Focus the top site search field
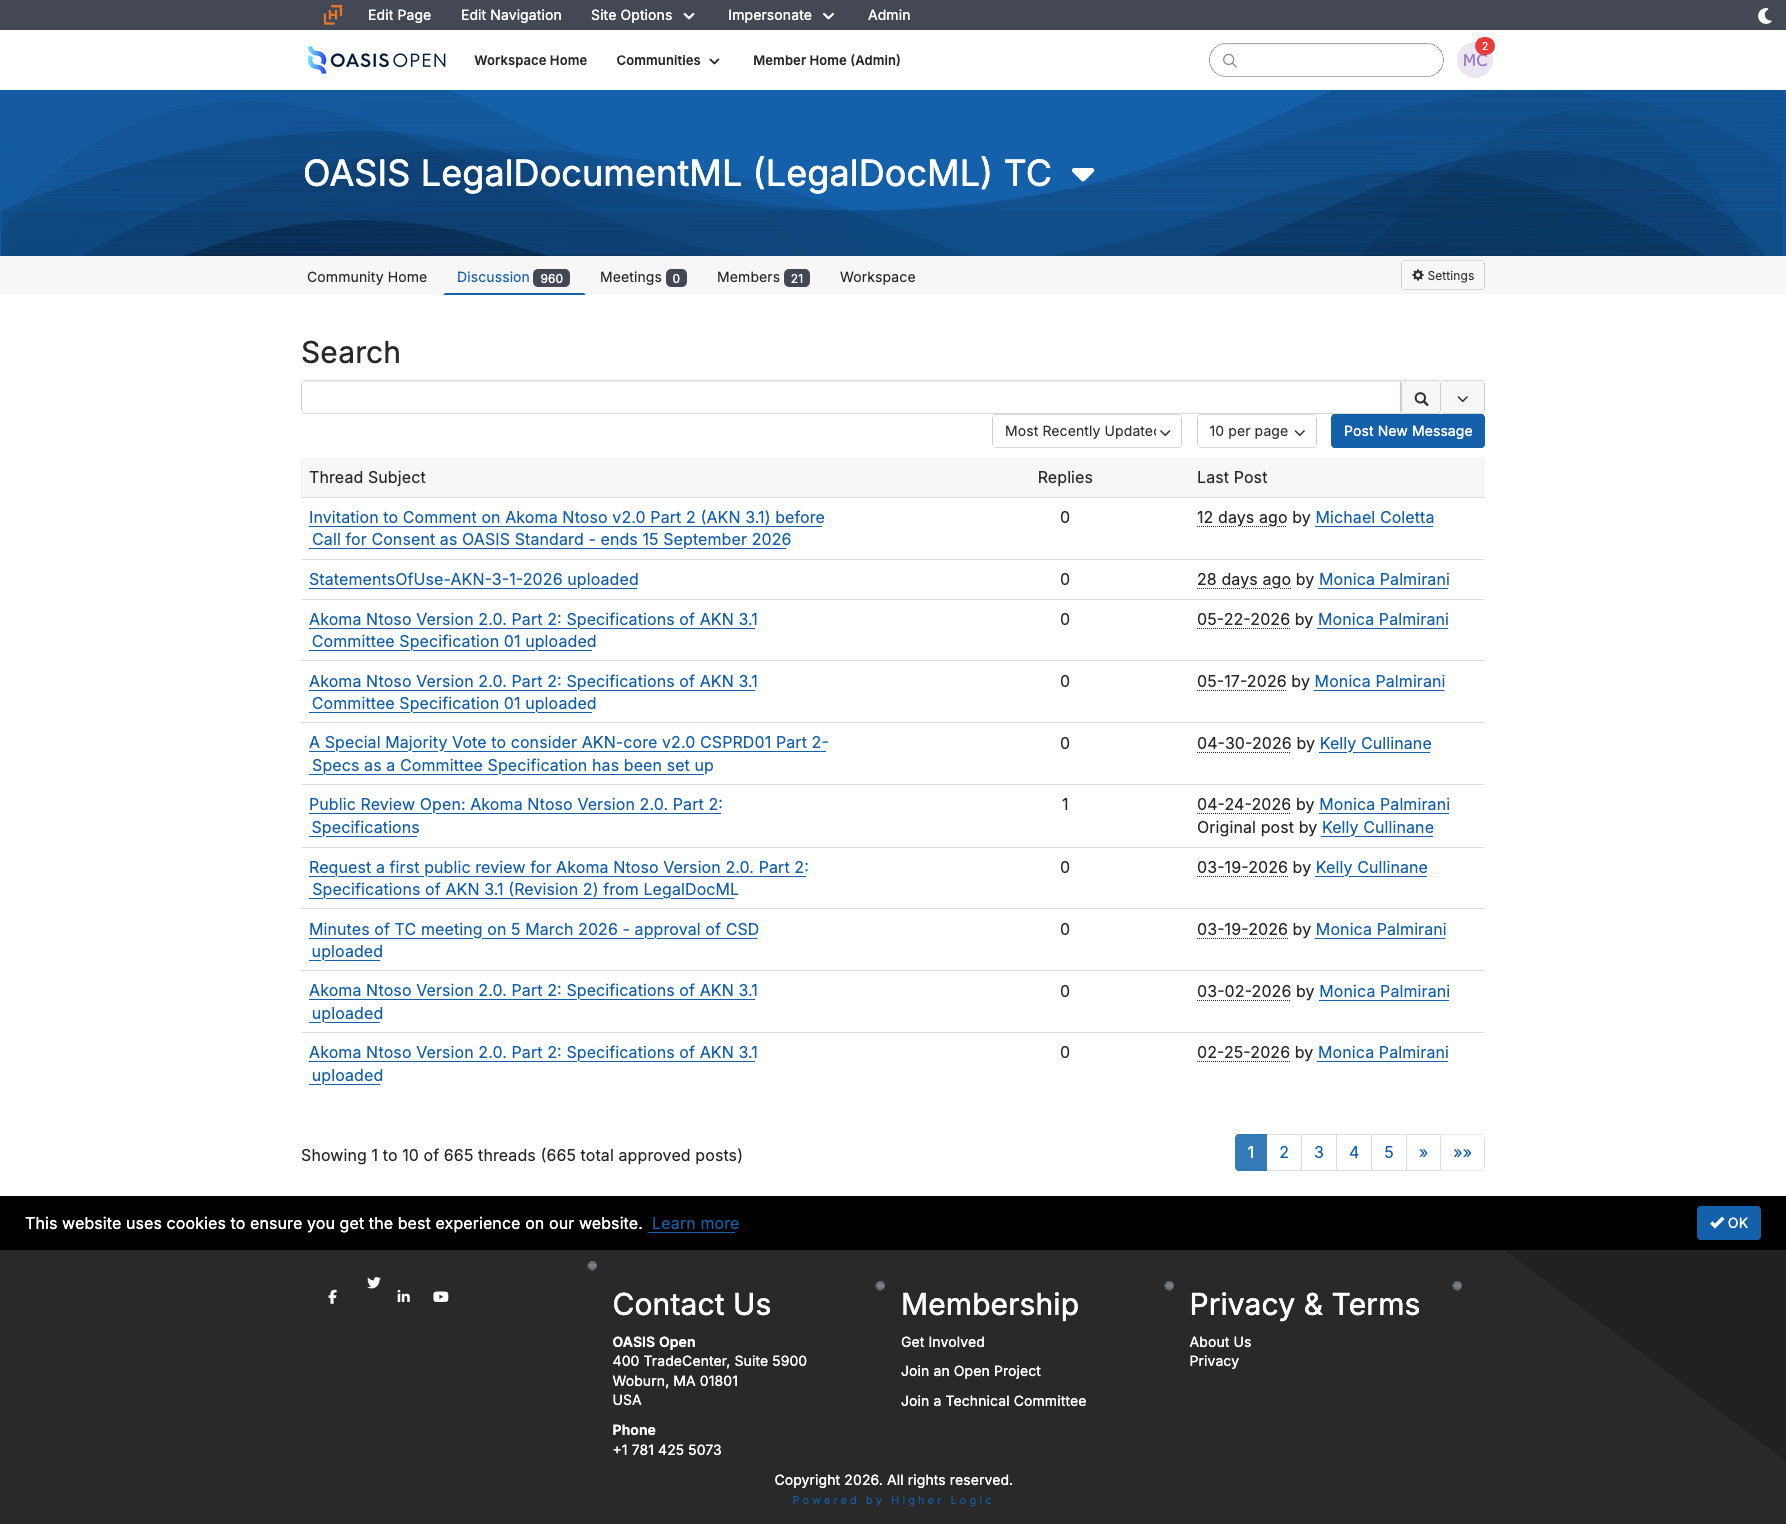The image size is (1786, 1524). tap(1326, 60)
